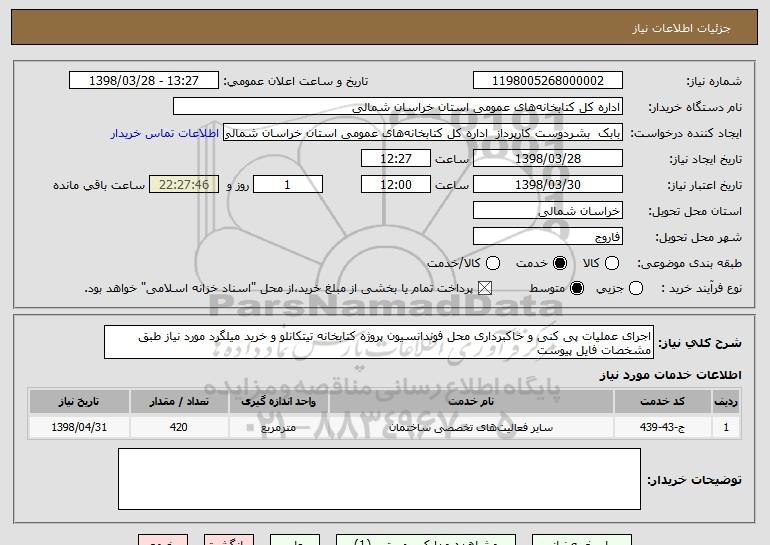Click the validity date field 1398/03/30
The height and width of the screenshot is (545, 770).
(548, 185)
